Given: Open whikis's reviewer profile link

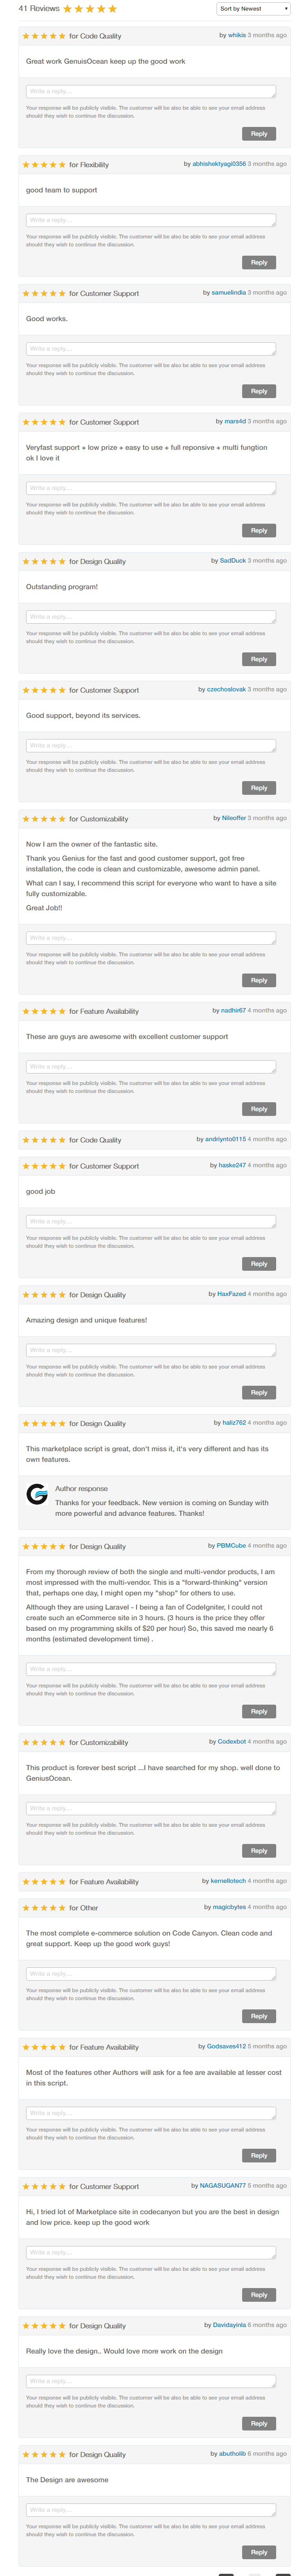Looking at the screenshot, I should coord(237,35).
